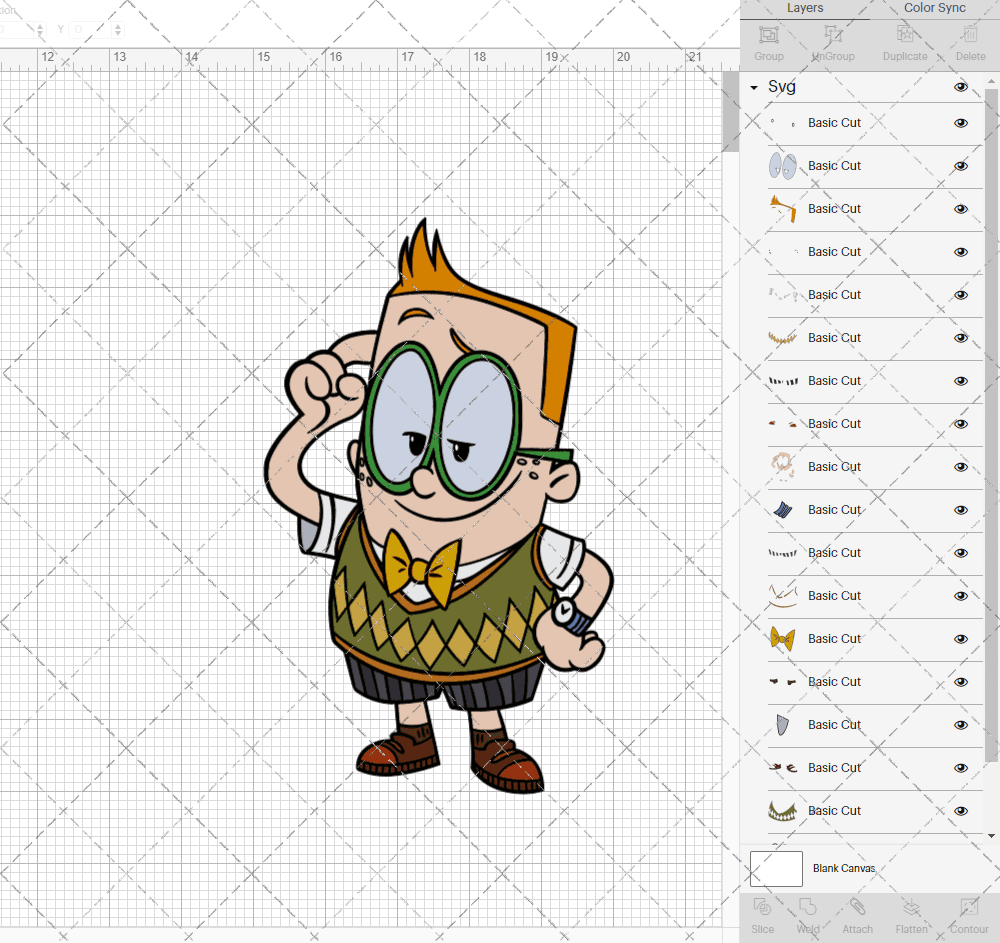Toggle visibility of the skin-tone body layer
Viewport: 1000px width, 943px height.
click(x=960, y=467)
